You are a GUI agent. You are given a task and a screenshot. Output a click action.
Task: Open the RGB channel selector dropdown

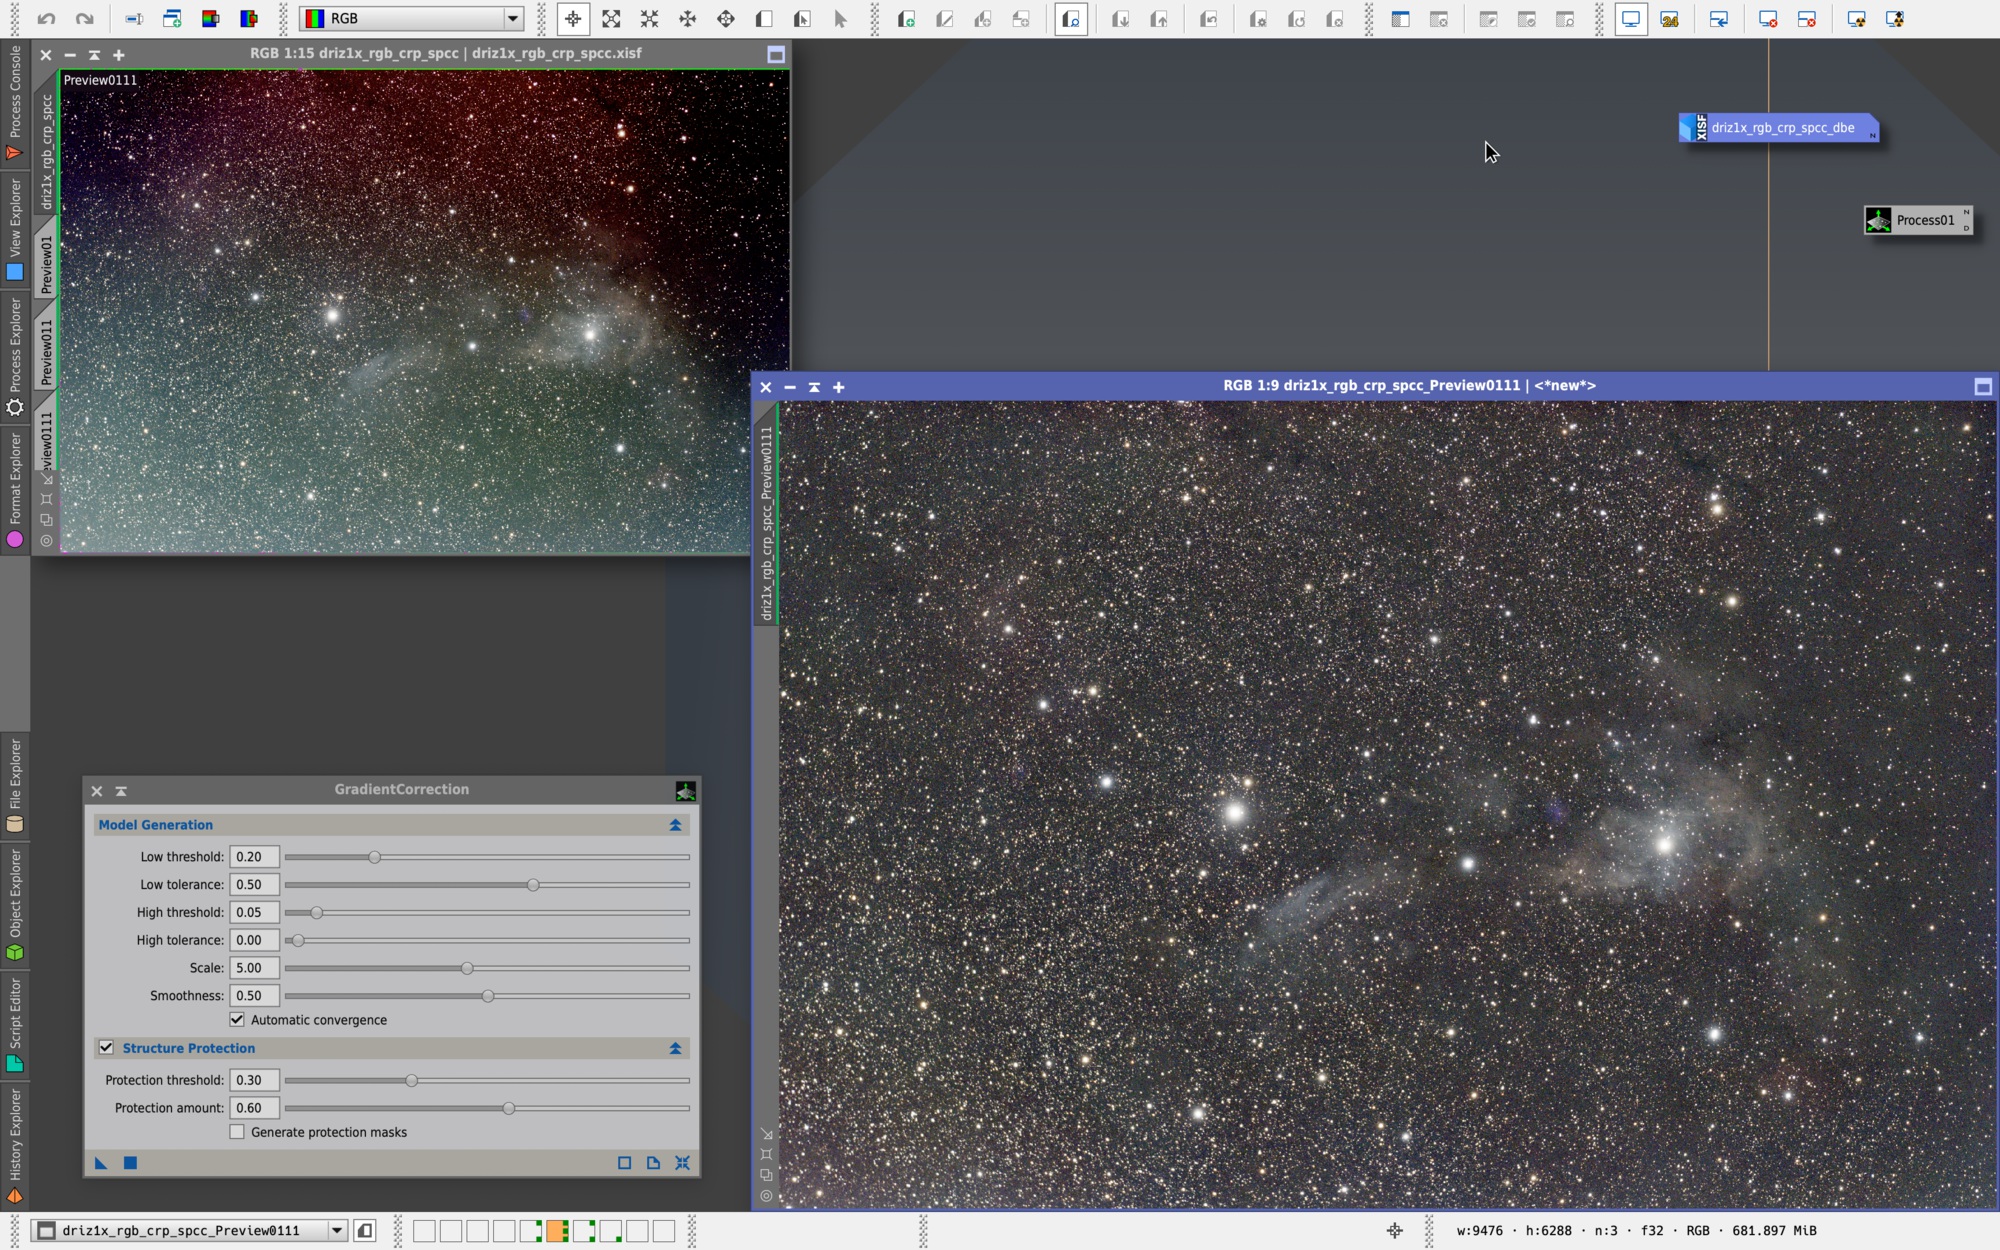pyautogui.click(x=512, y=18)
